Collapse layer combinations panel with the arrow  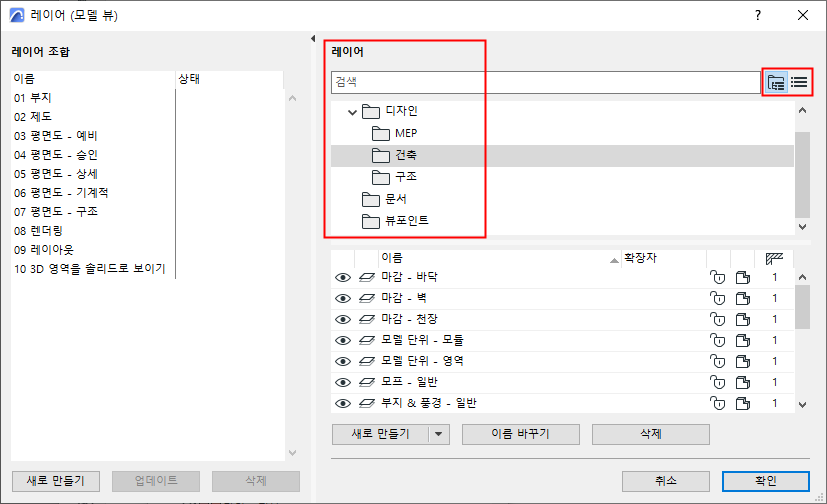coord(313,38)
